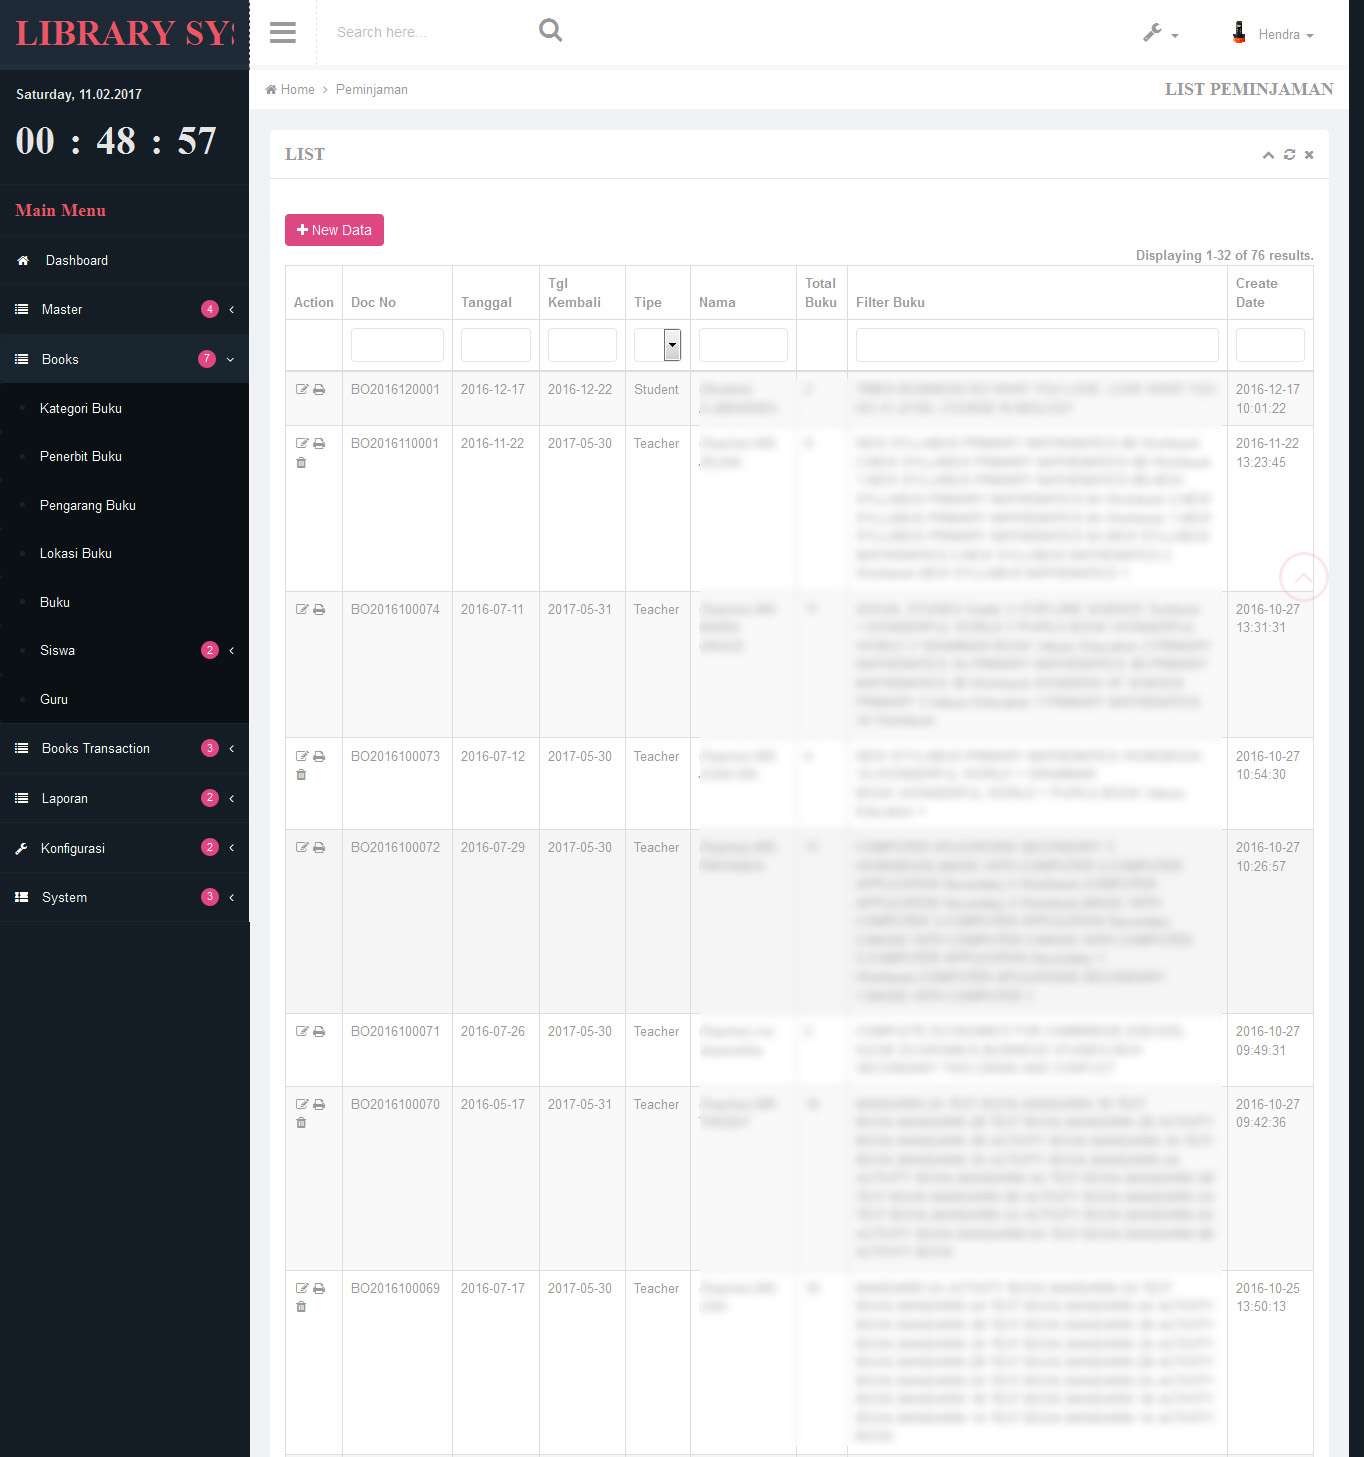This screenshot has height=1457, width=1364.
Task: Open the Hendra user menu
Action: pos(1273,34)
